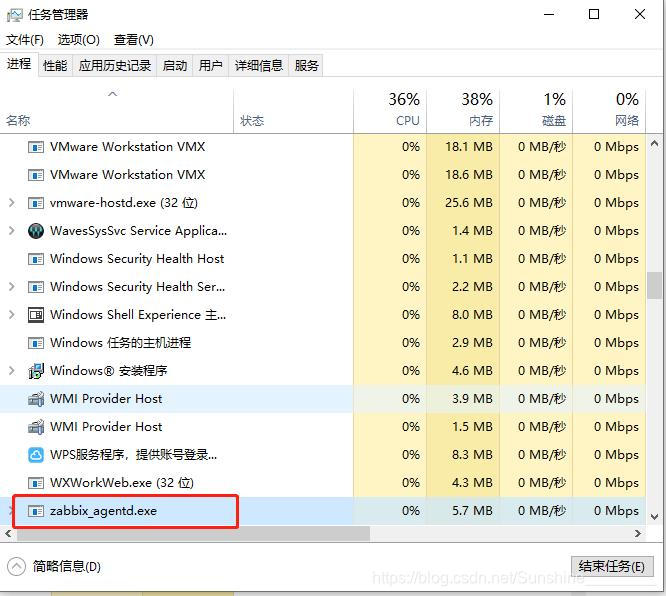Click the first VMware Workstation VMX process icon
666x596 pixels.
pyautogui.click(x=36, y=147)
